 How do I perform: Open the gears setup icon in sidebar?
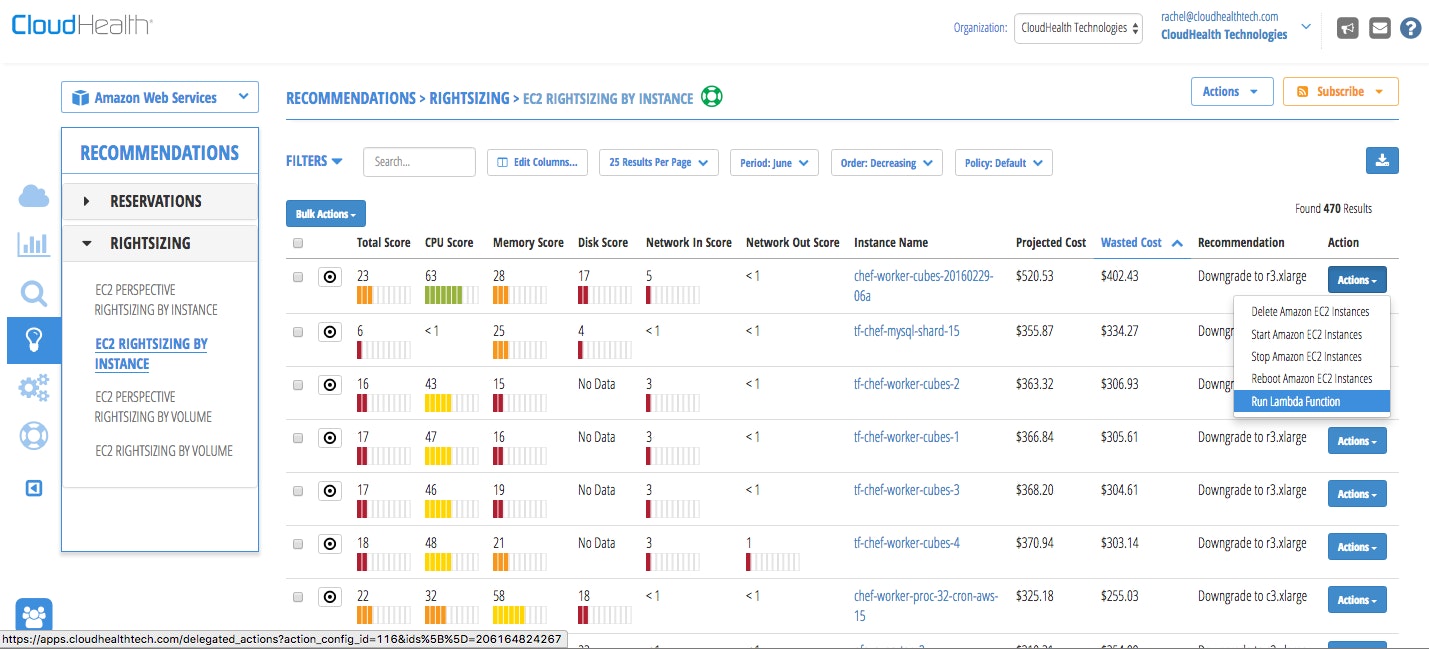pos(34,388)
